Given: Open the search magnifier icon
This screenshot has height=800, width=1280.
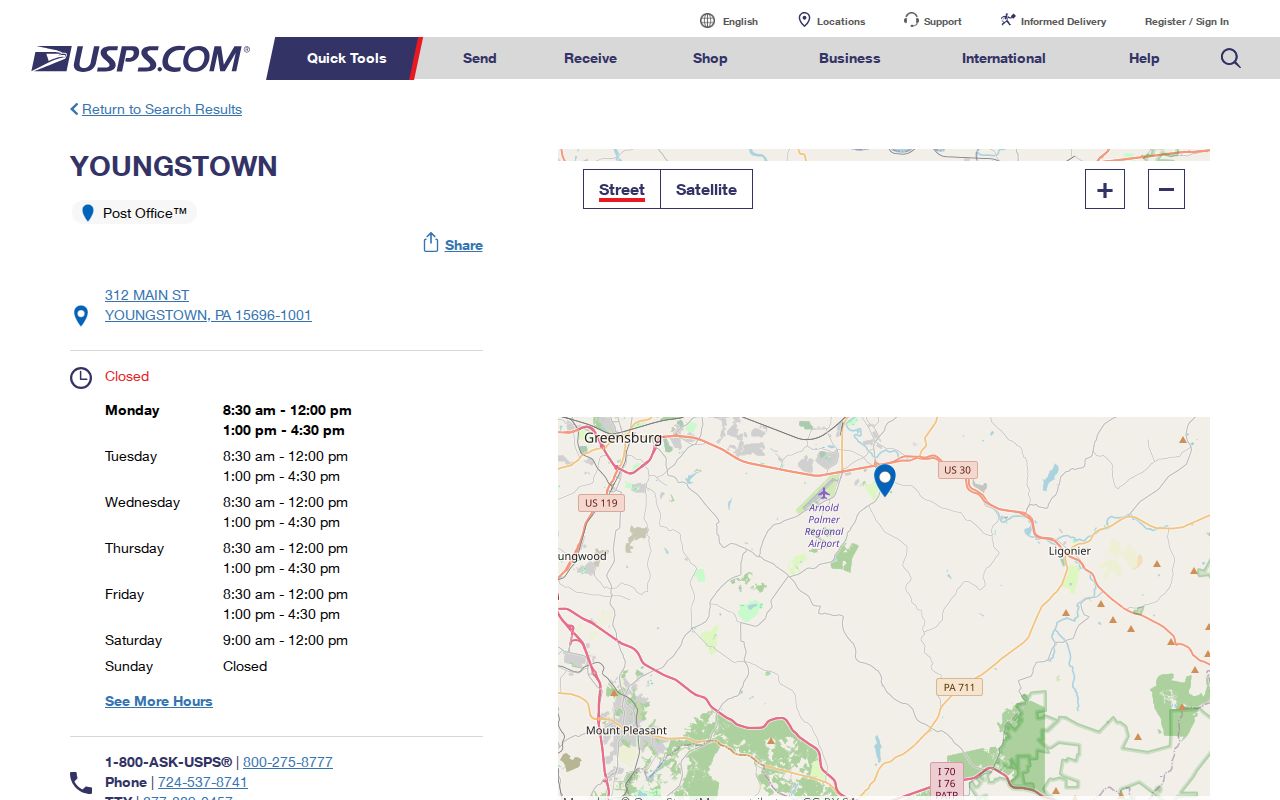Looking at the screenshot, I should [x=1231, y=58].
